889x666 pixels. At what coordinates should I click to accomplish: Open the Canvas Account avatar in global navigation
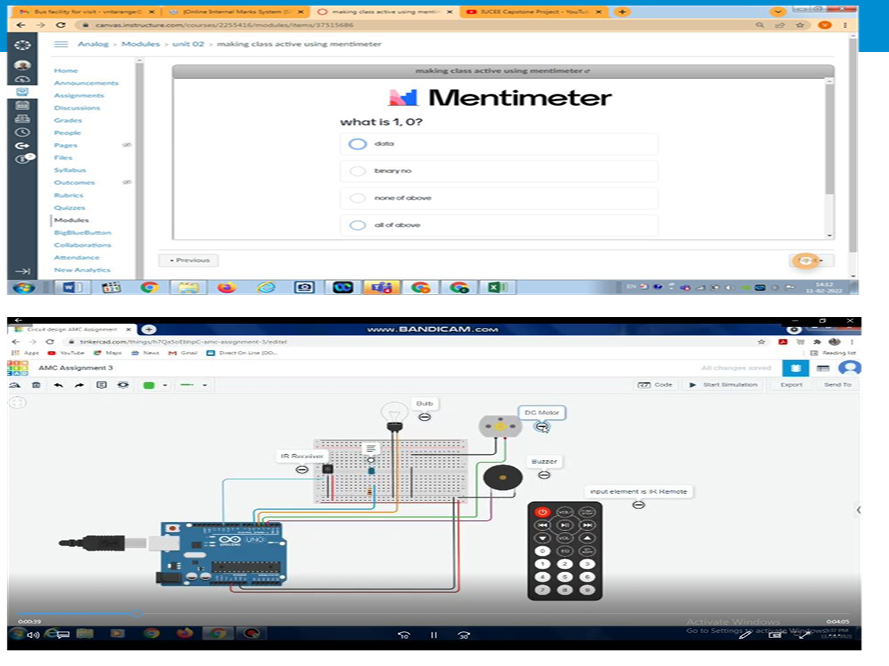click(x=22, y=65)
